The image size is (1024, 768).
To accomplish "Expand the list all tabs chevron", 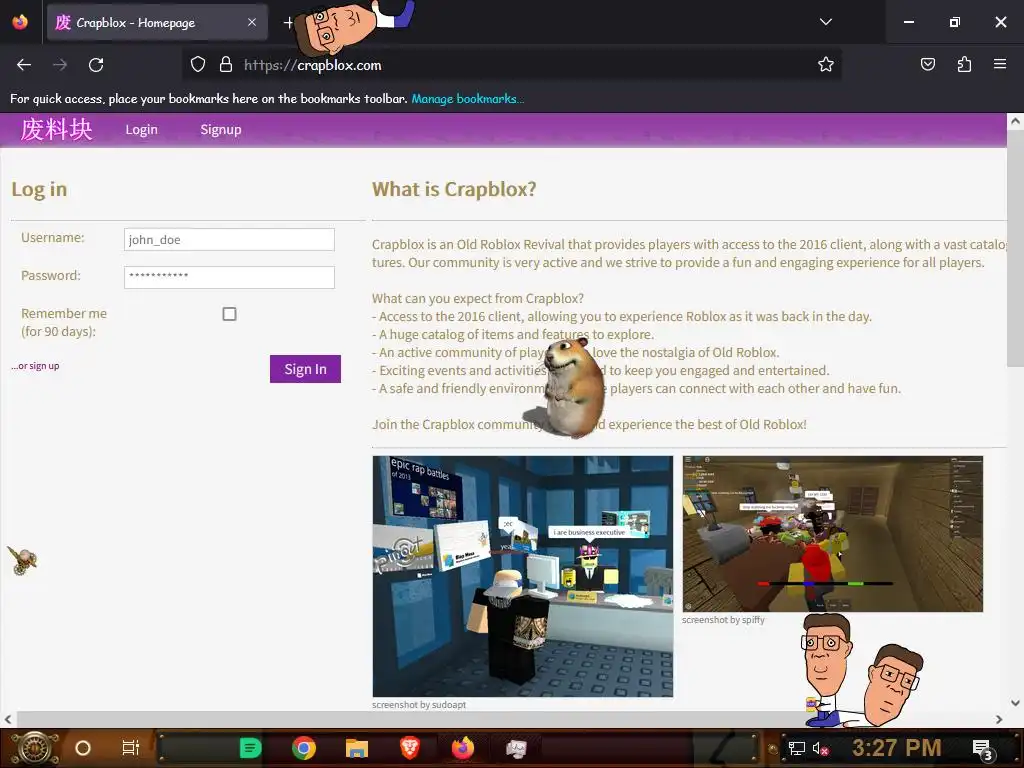I will click(x=825, y=22).
